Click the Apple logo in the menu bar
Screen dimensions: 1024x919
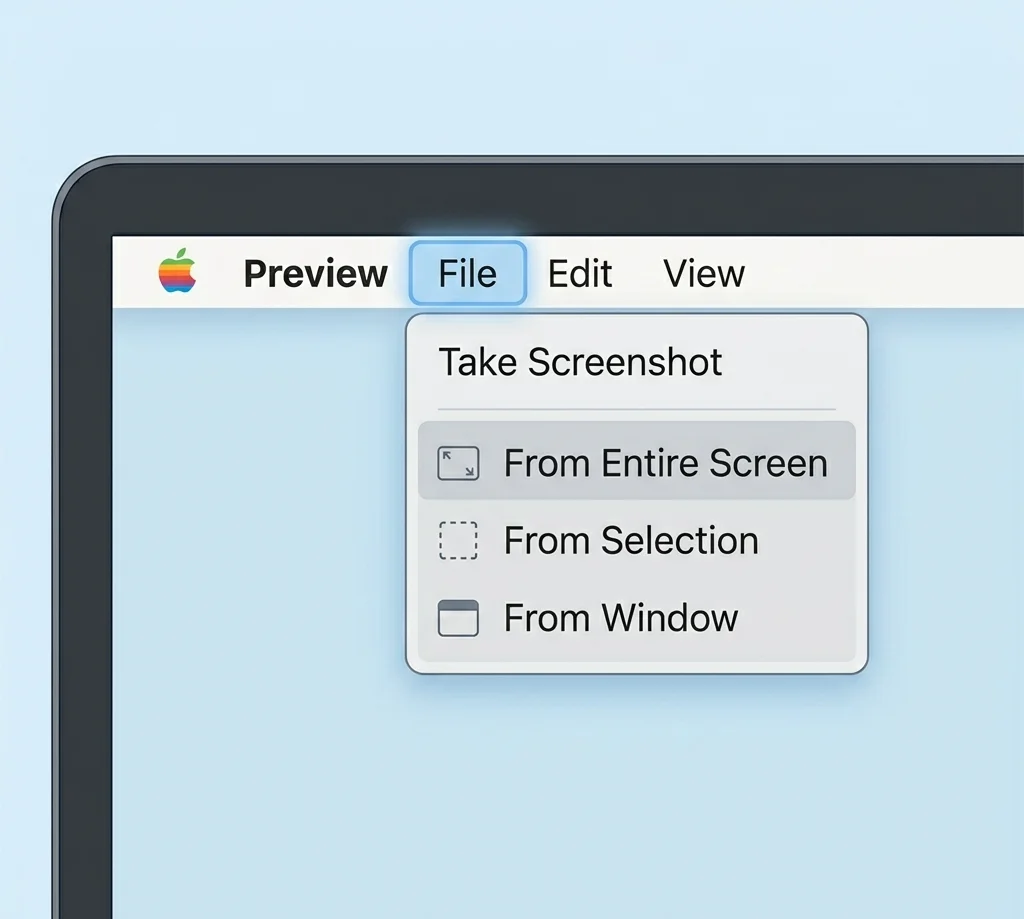(x=176, y=270)
